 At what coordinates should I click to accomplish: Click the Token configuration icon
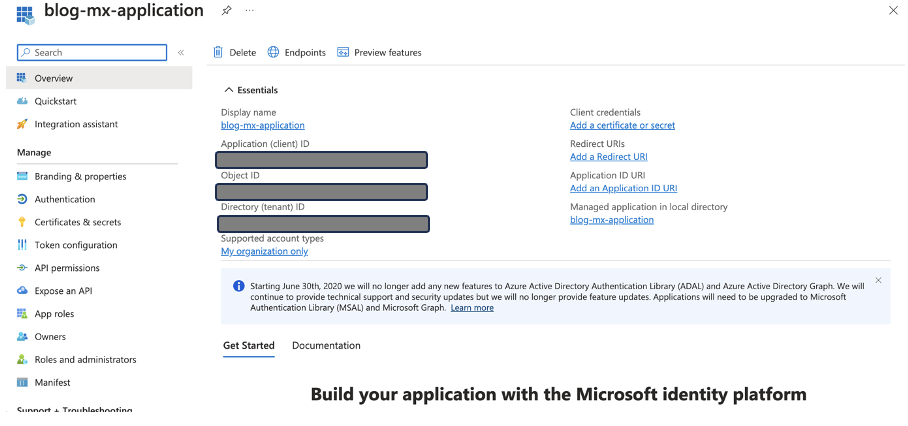coord(22,245)
